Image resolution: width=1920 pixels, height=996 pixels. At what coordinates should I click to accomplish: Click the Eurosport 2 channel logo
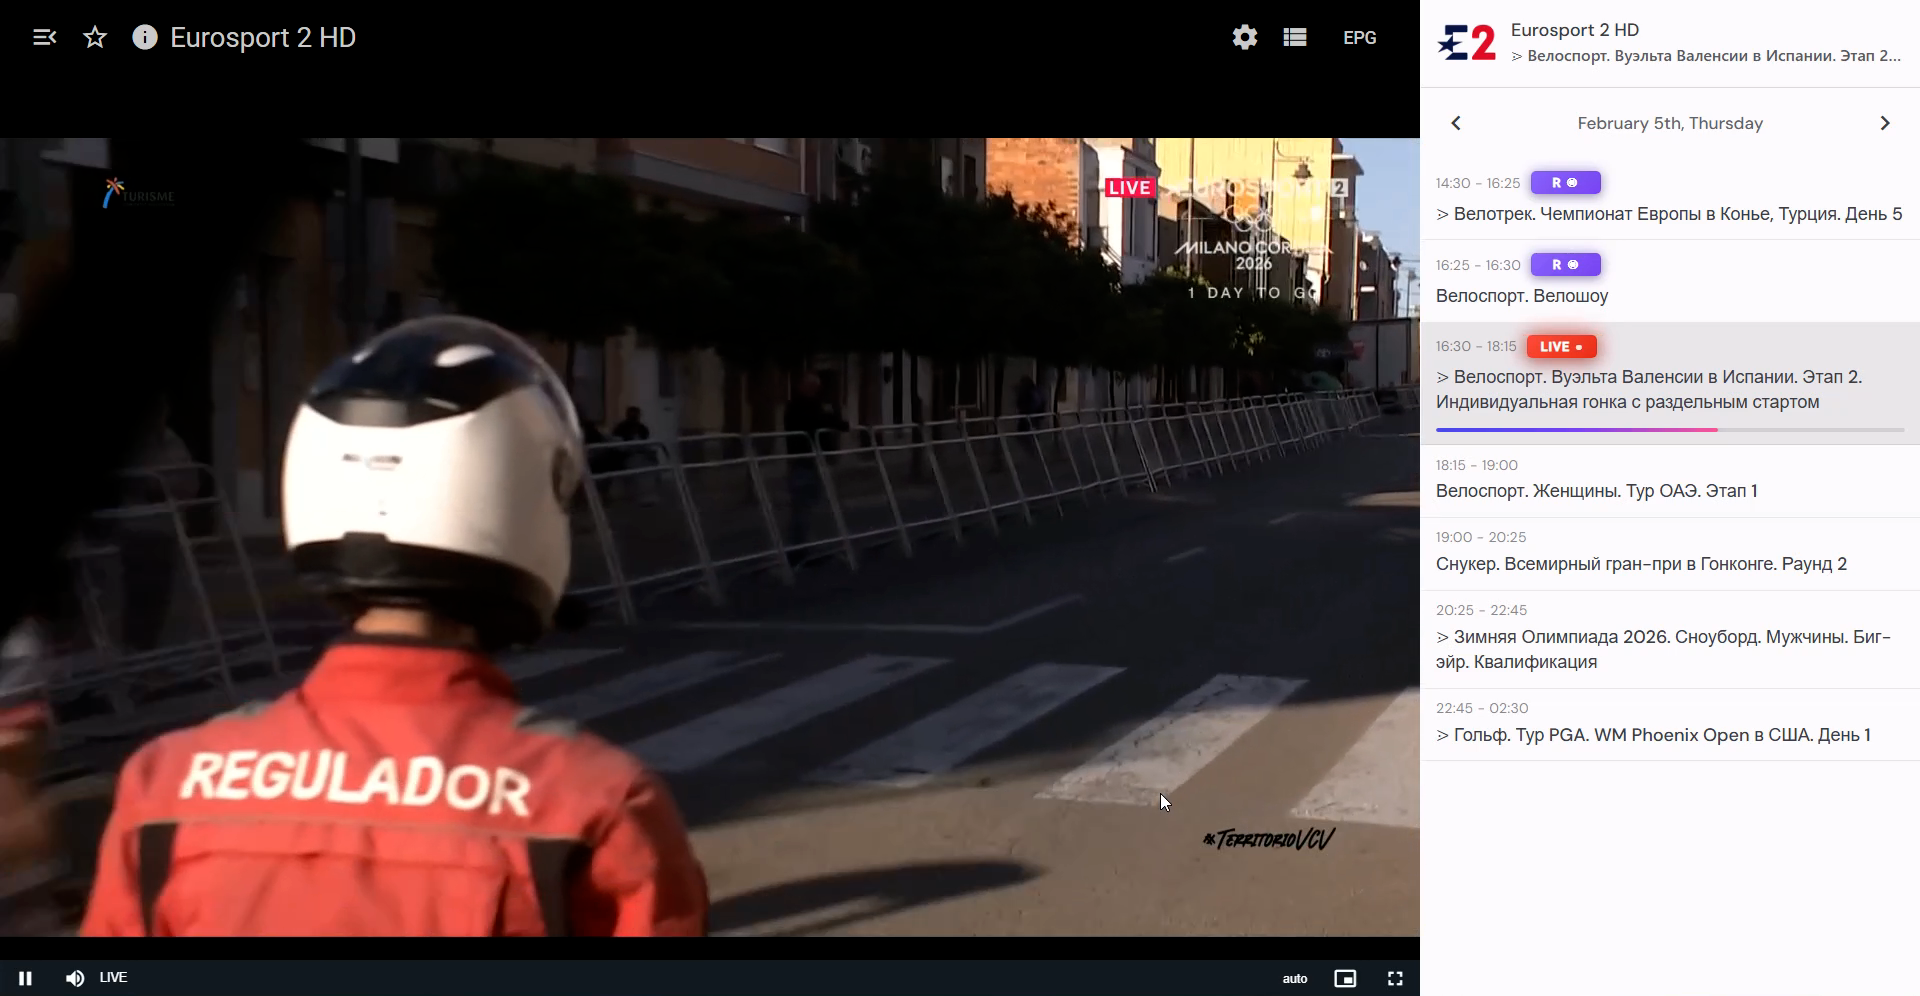[1466, 43]
